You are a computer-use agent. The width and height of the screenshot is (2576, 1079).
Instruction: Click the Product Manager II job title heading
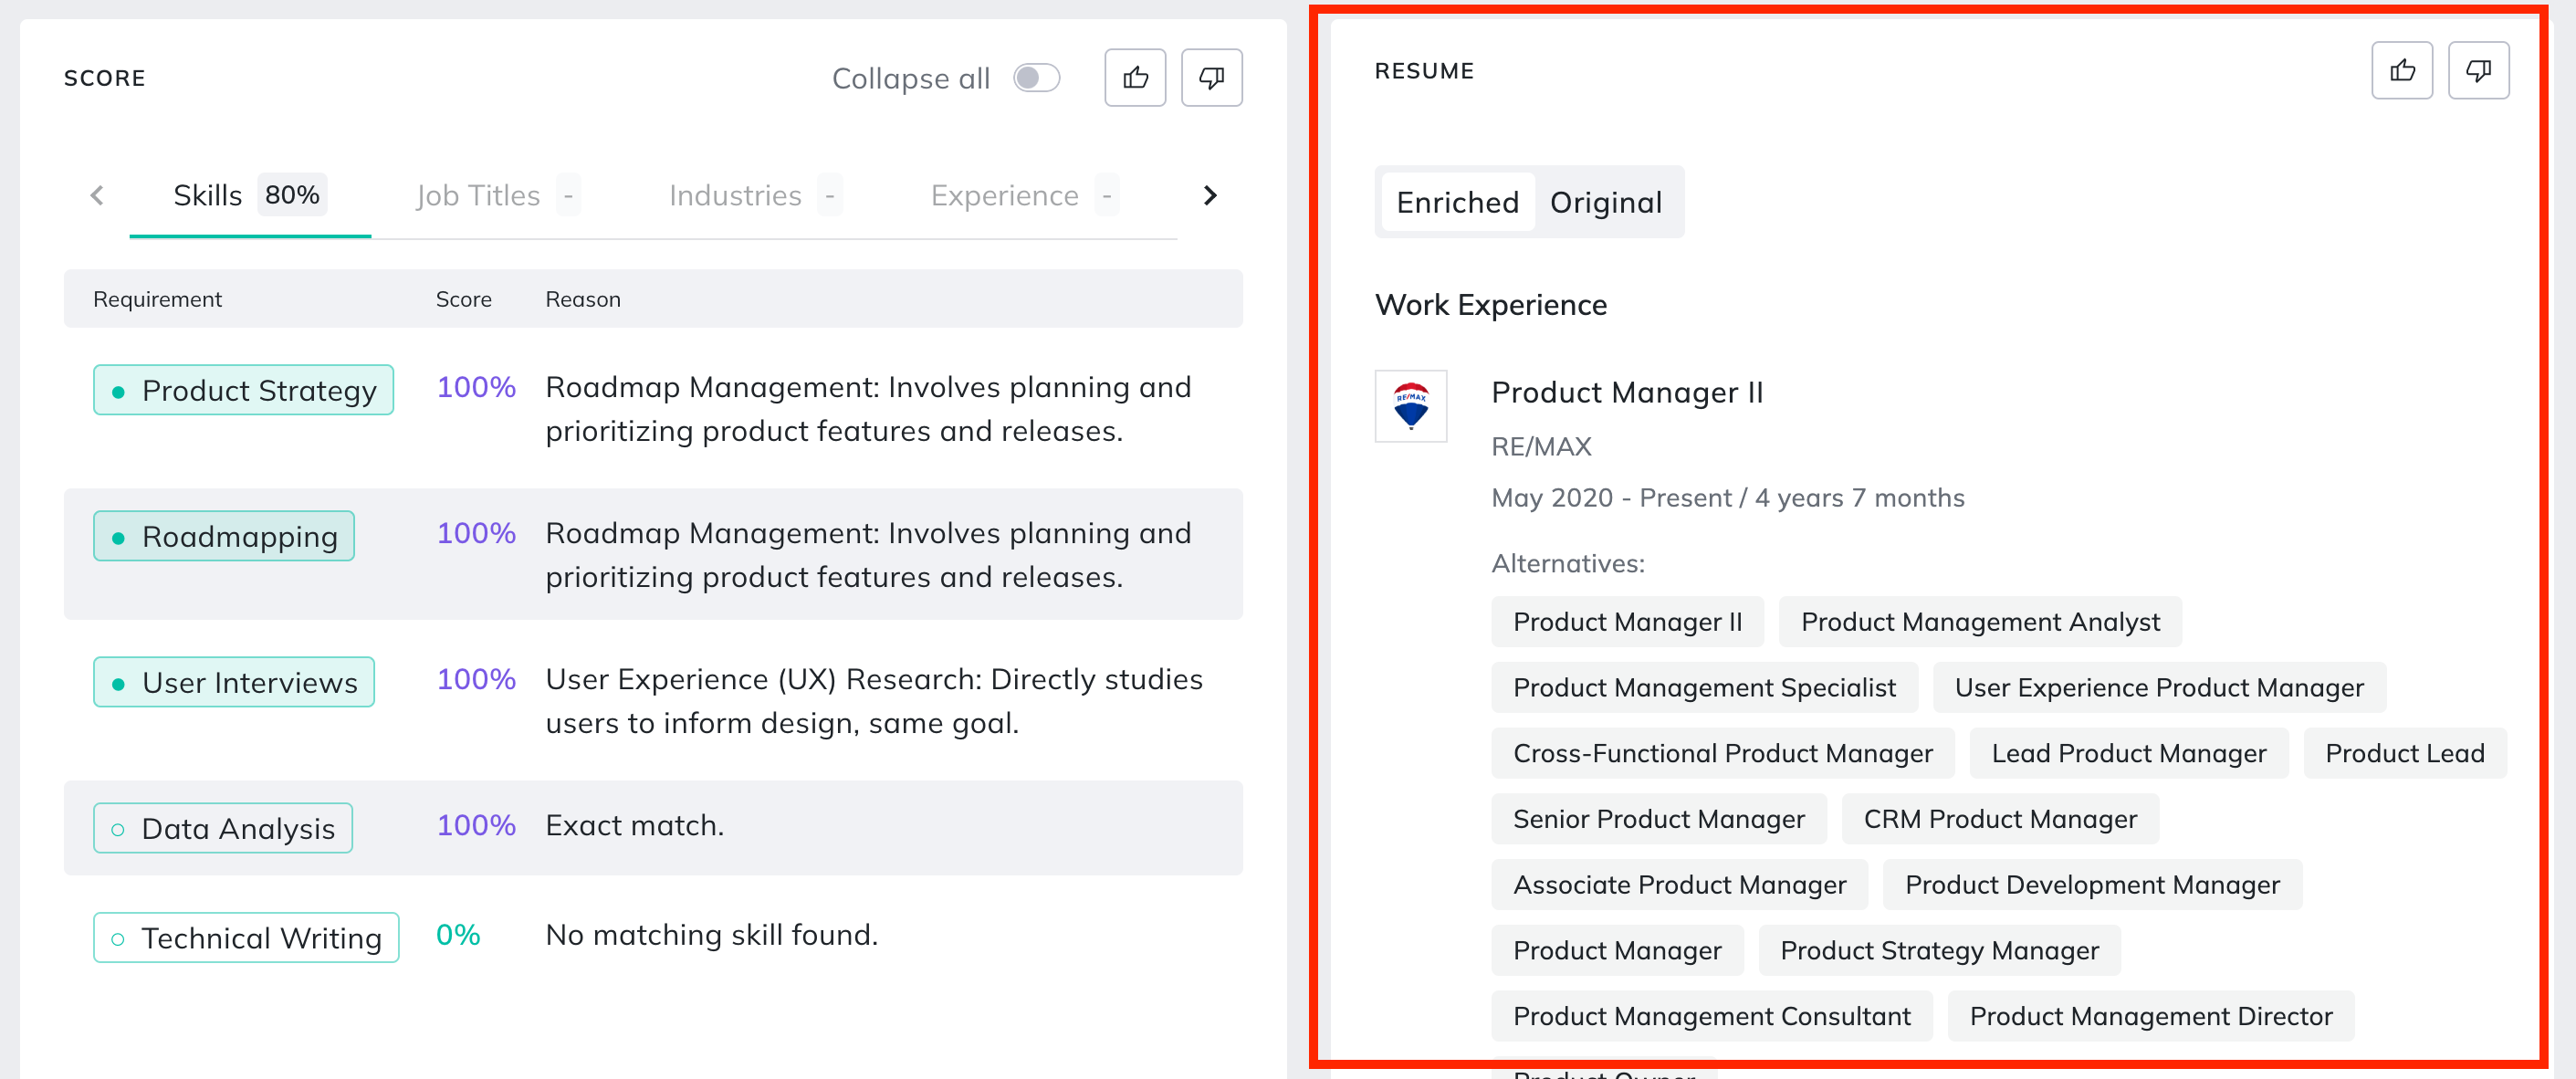[x=1627, y=393]
